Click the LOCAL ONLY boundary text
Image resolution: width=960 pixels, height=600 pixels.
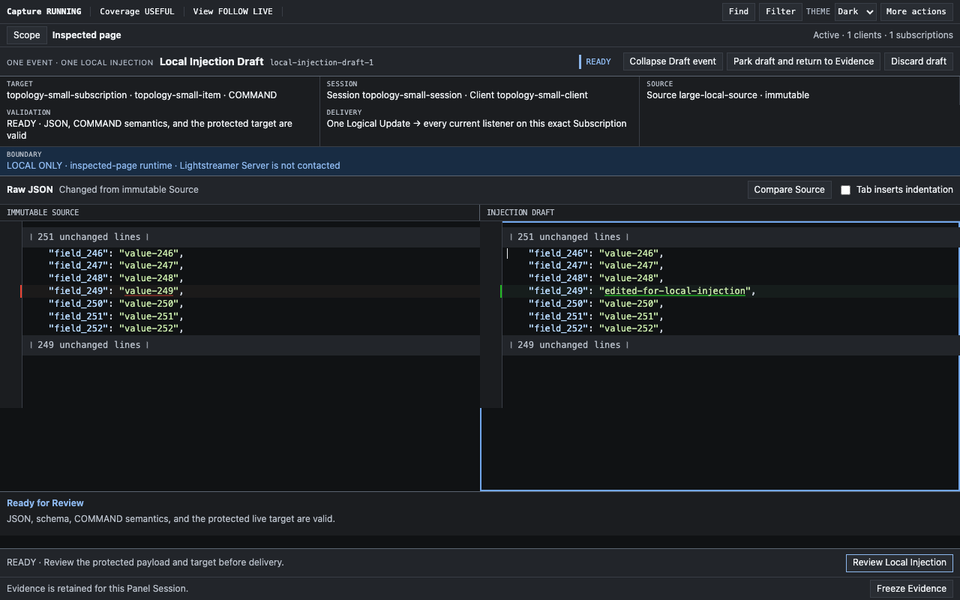(x=173, y=166)
